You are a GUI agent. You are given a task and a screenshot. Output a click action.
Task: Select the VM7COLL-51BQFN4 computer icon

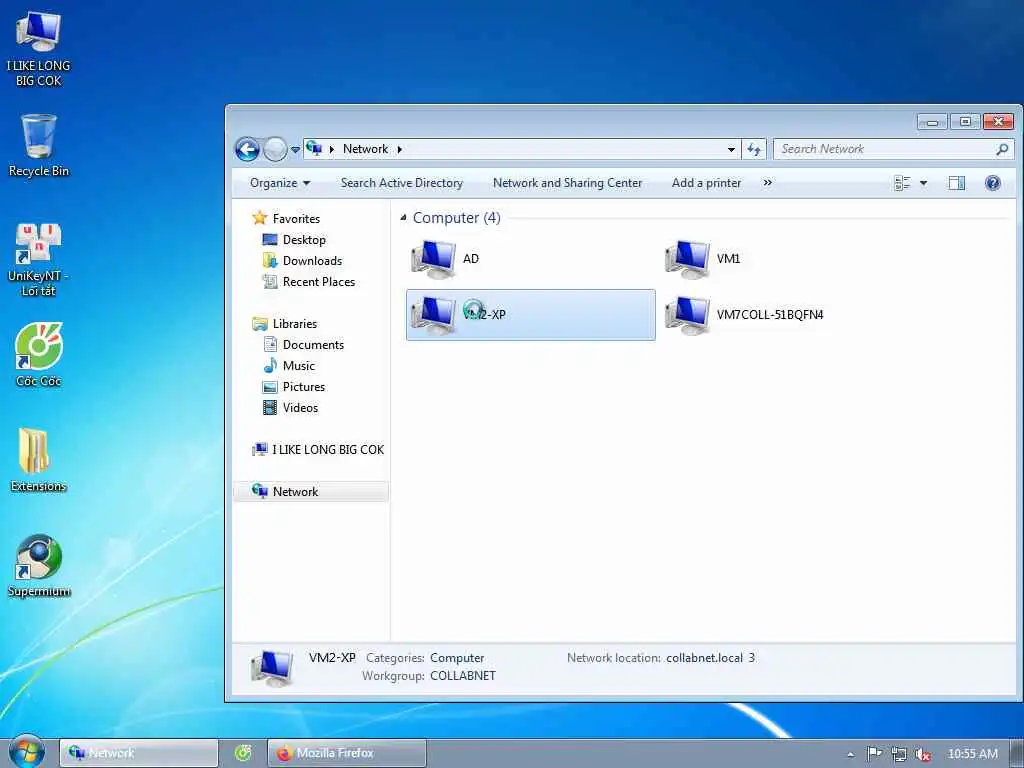687,315
